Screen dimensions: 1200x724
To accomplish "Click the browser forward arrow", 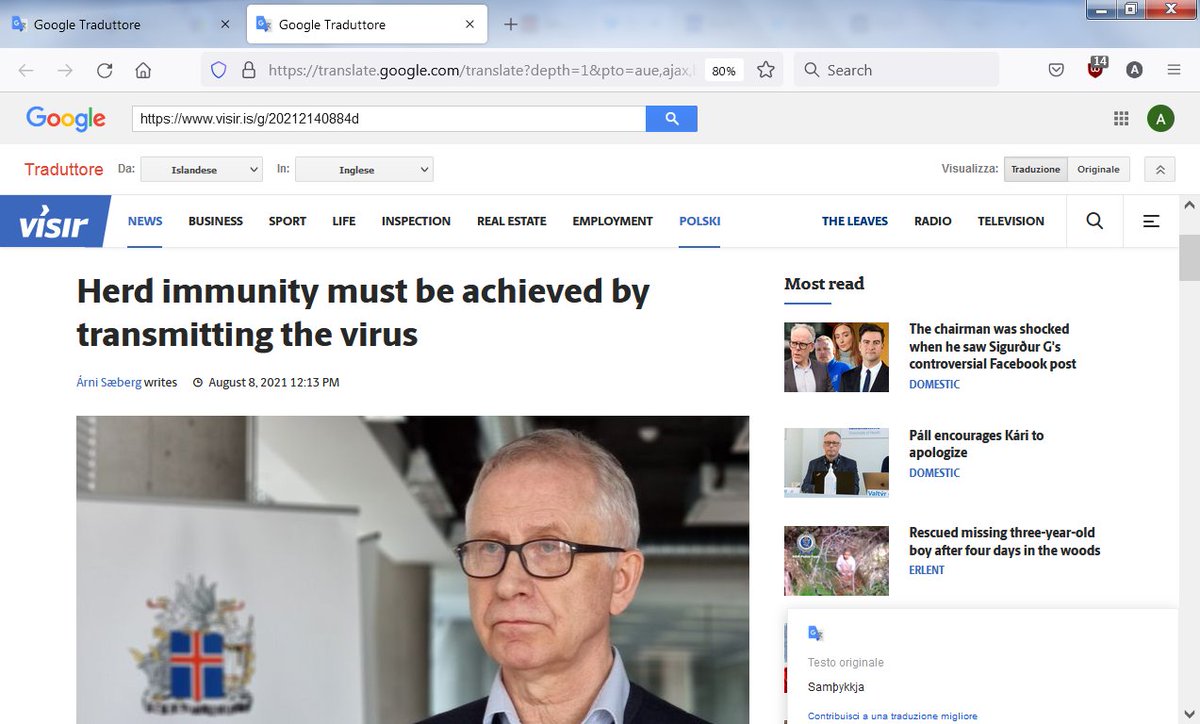I will 65,70.
